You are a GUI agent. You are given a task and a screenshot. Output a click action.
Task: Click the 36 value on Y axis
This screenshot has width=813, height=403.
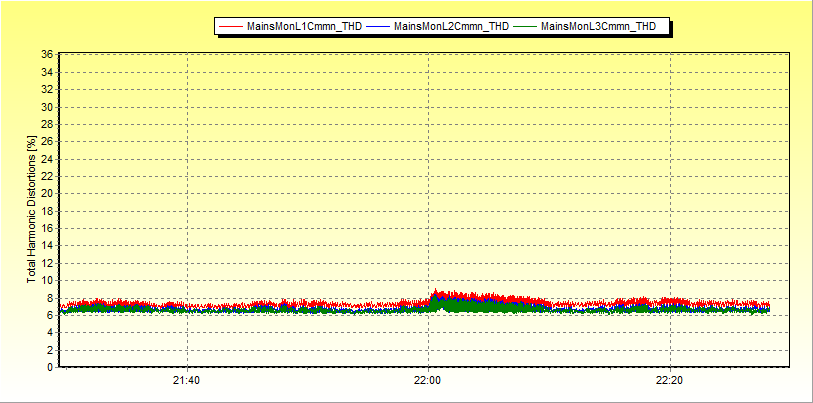[47, 55]
